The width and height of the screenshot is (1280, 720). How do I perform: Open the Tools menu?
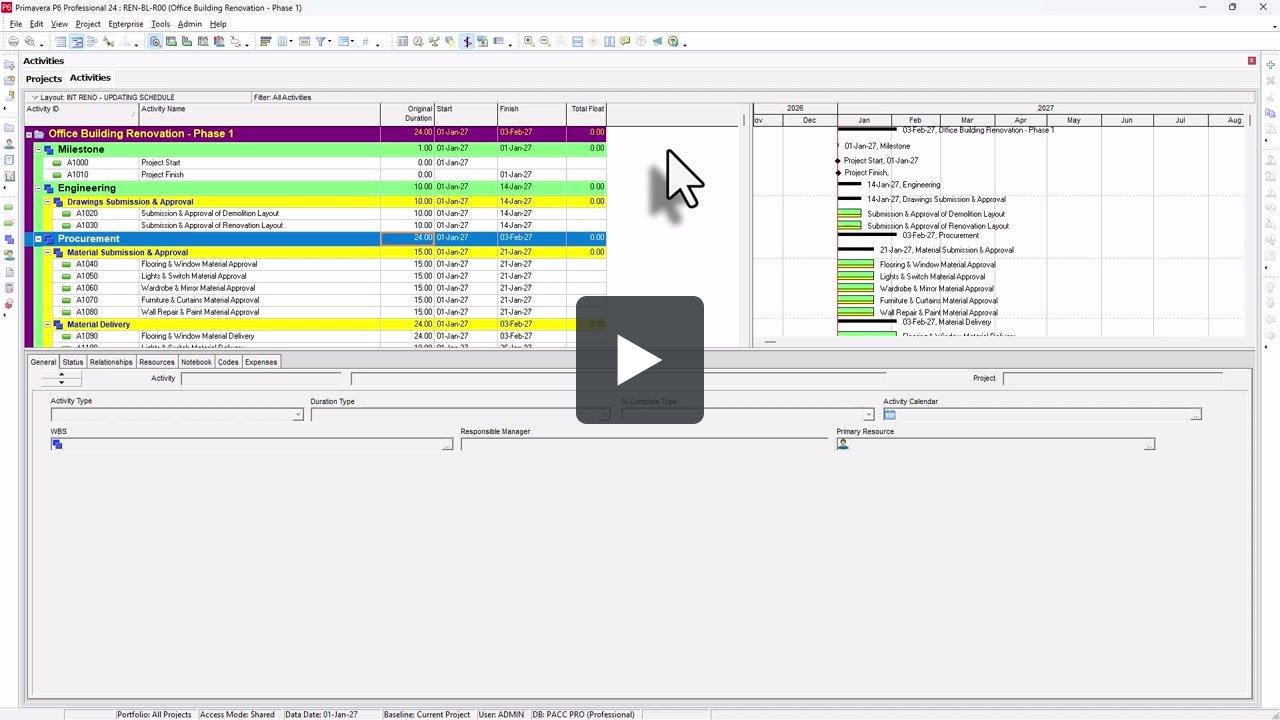(x=160, y=24)
